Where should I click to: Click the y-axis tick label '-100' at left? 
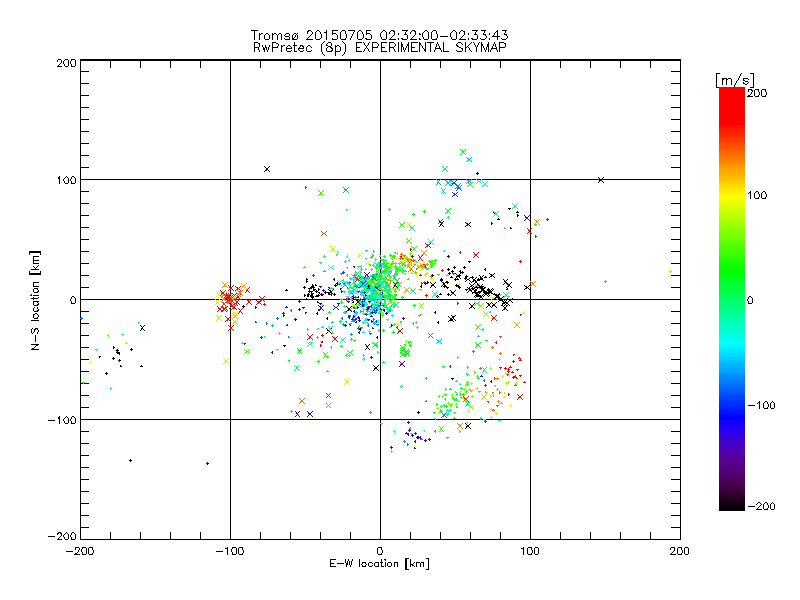pos(62,420)
